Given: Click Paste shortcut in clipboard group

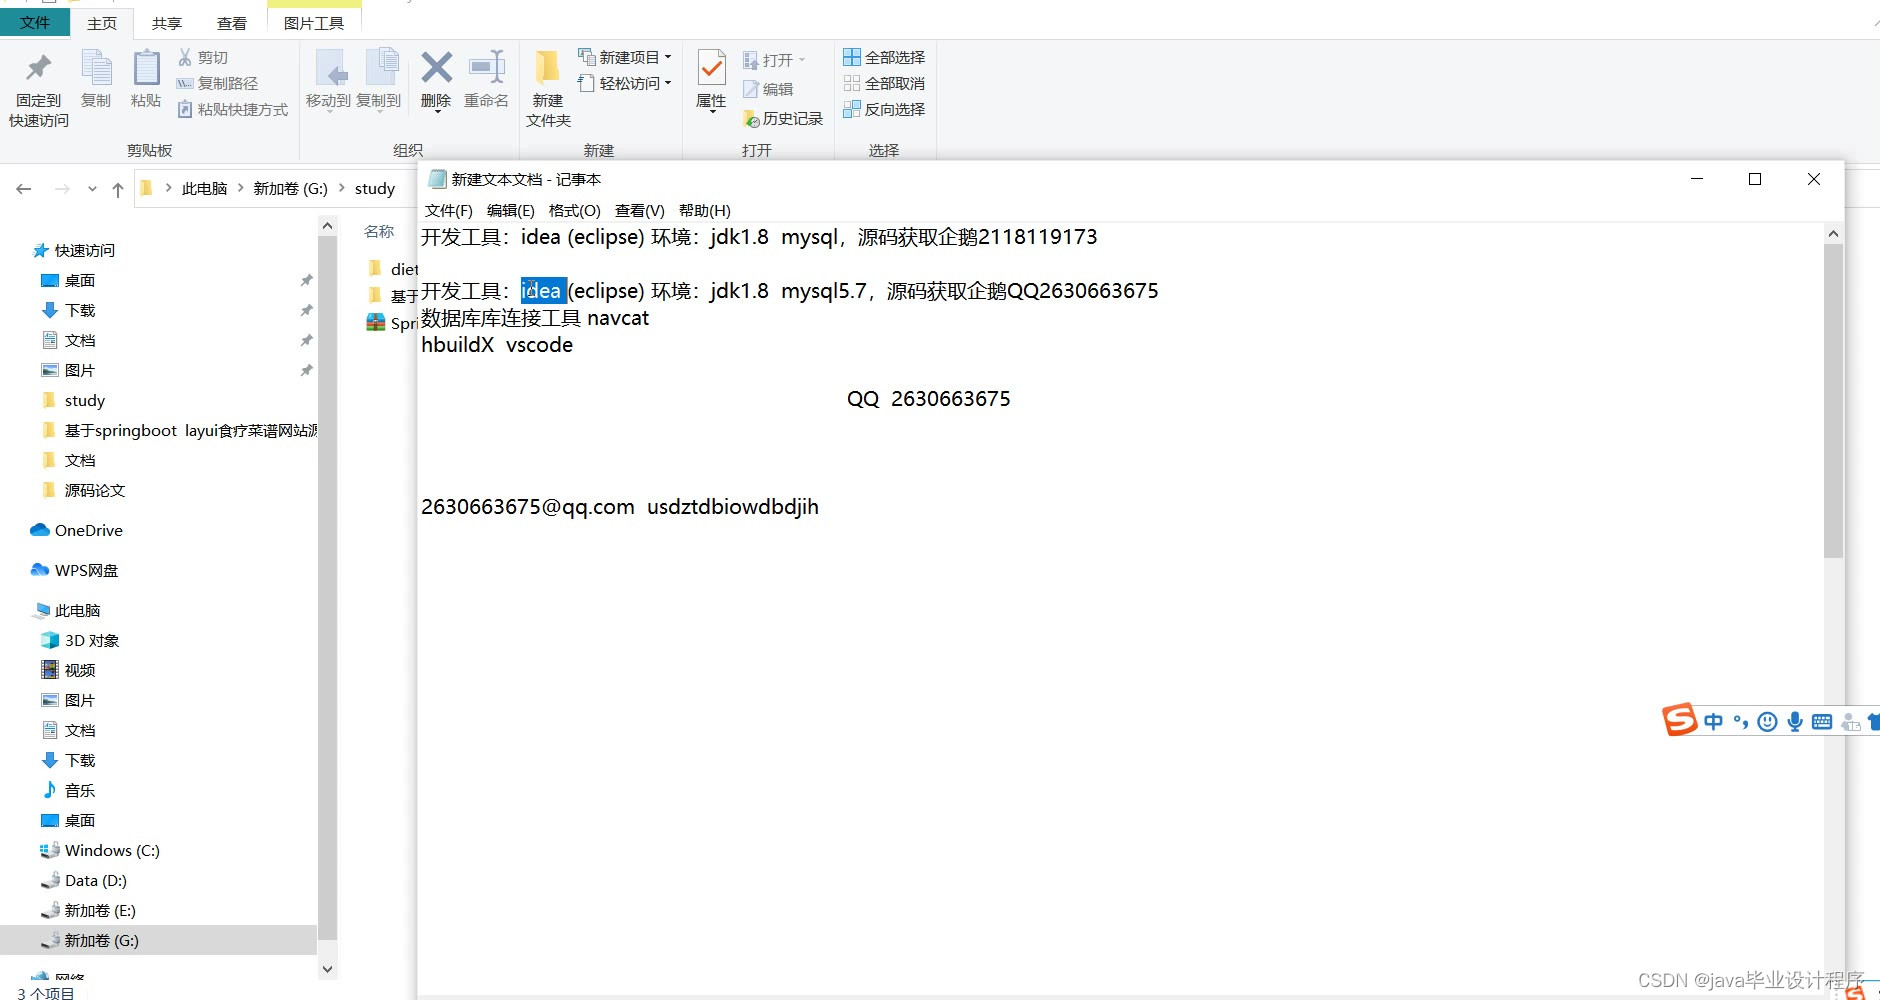Looking at the screenshot, I should [232, 110].
